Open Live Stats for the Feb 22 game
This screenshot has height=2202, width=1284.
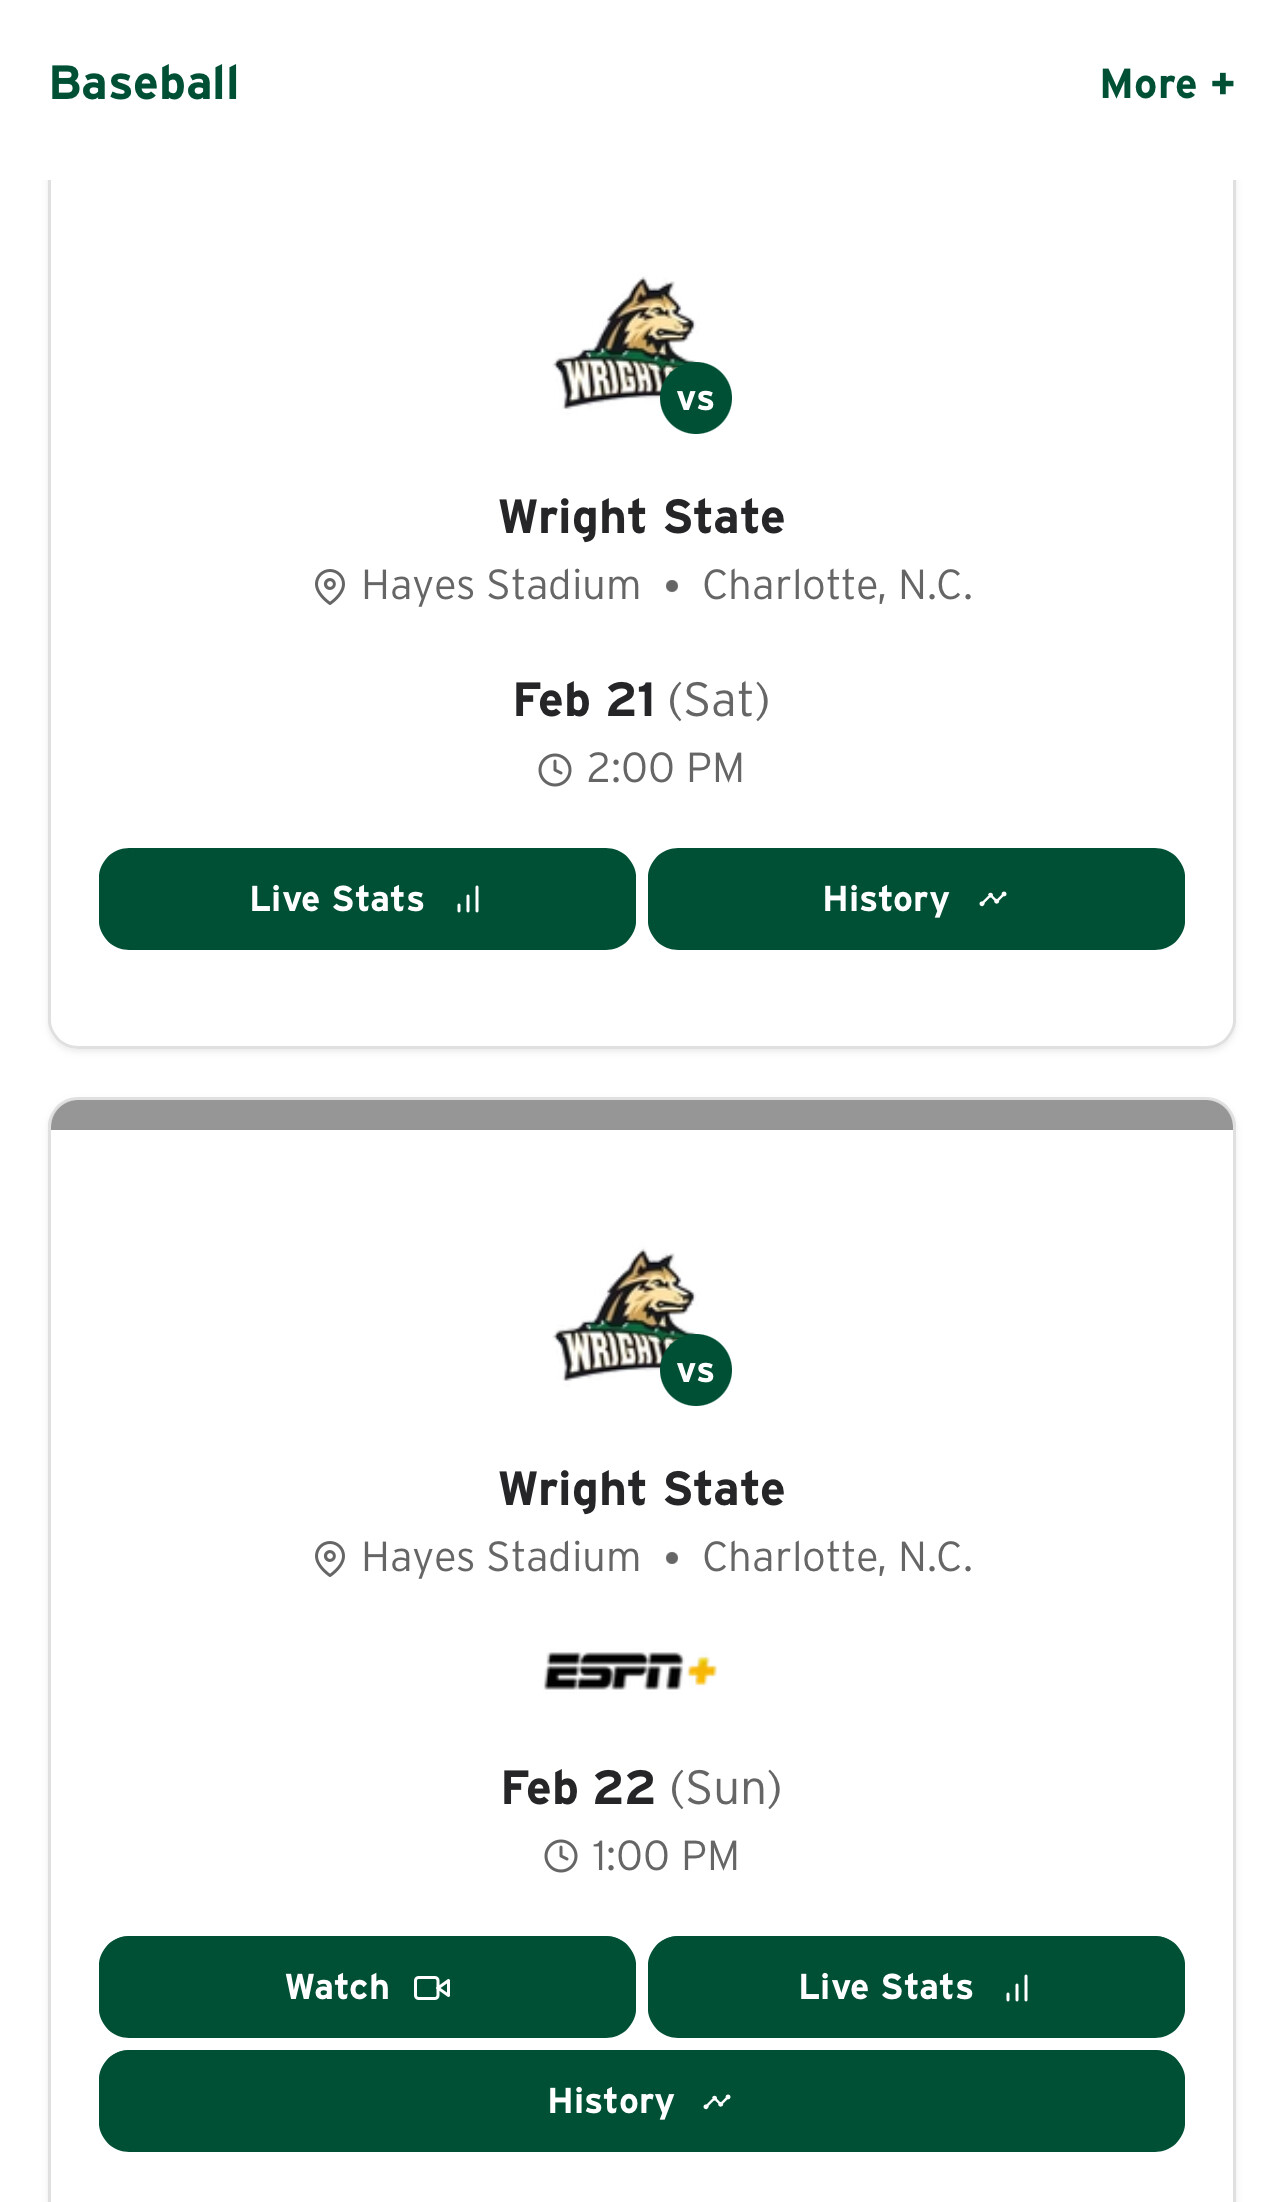[916, 1987]
